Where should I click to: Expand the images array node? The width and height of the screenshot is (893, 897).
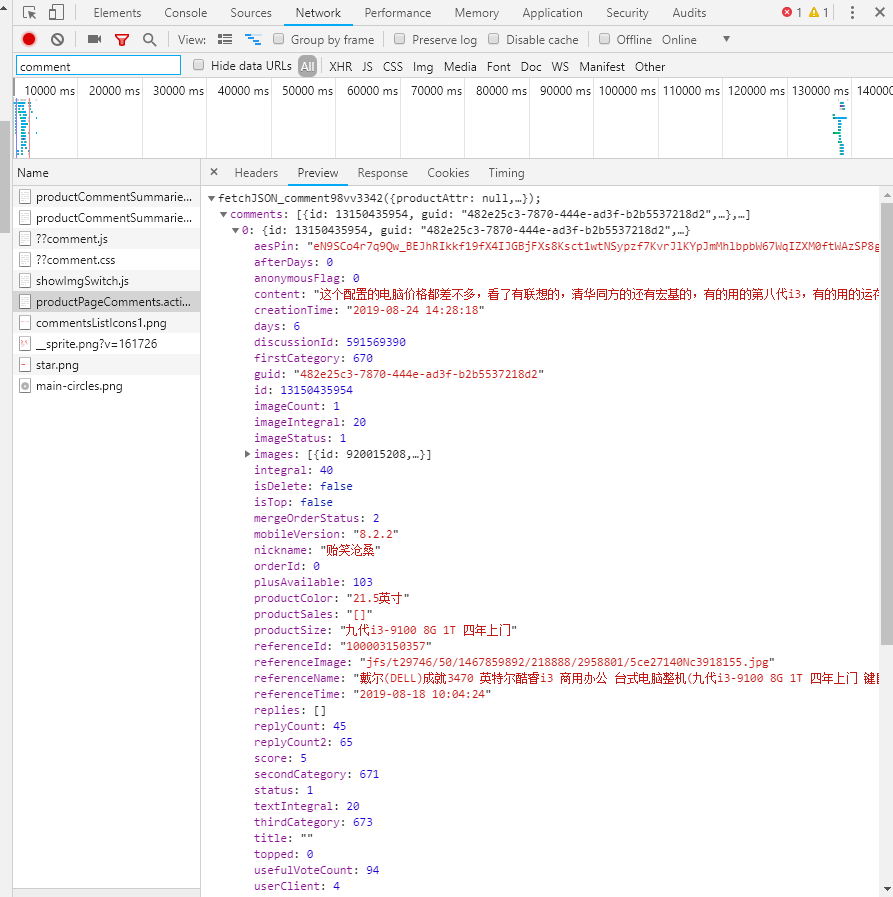(247, 454)
